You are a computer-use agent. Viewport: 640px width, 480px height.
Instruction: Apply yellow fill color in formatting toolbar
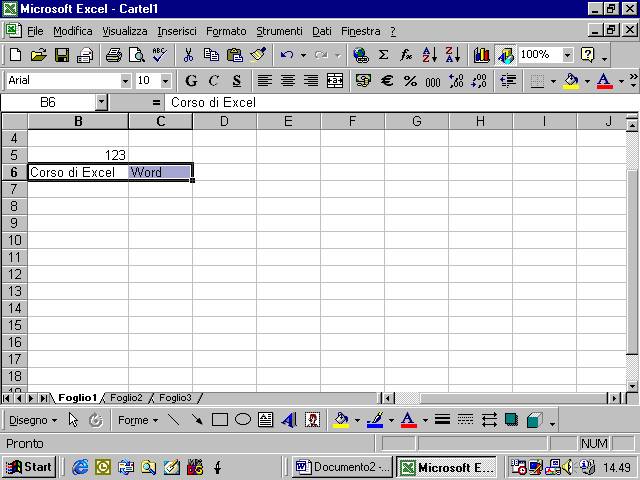tap(571, 80)
